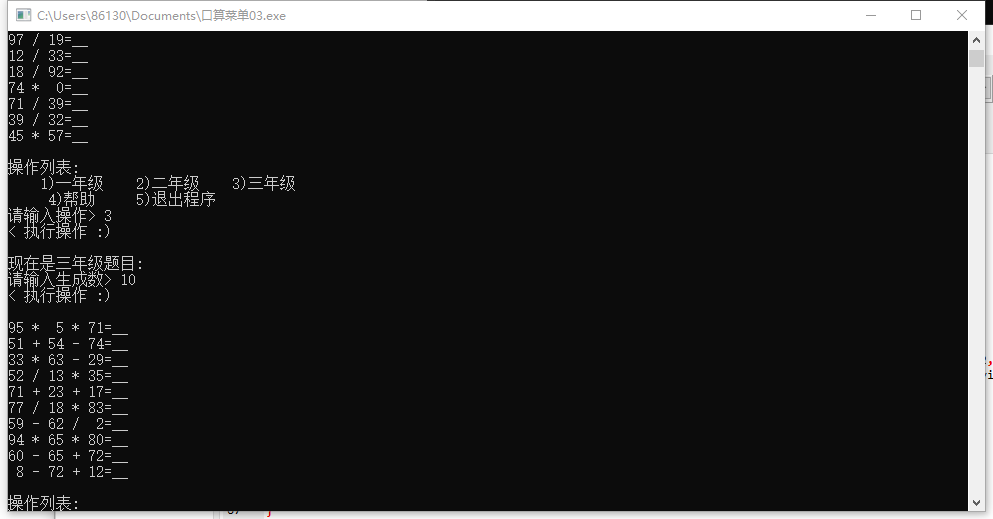Click the line '8 - 72 + 12=__'
This screenshot has width=993, height=519.
tap(72, 472)
